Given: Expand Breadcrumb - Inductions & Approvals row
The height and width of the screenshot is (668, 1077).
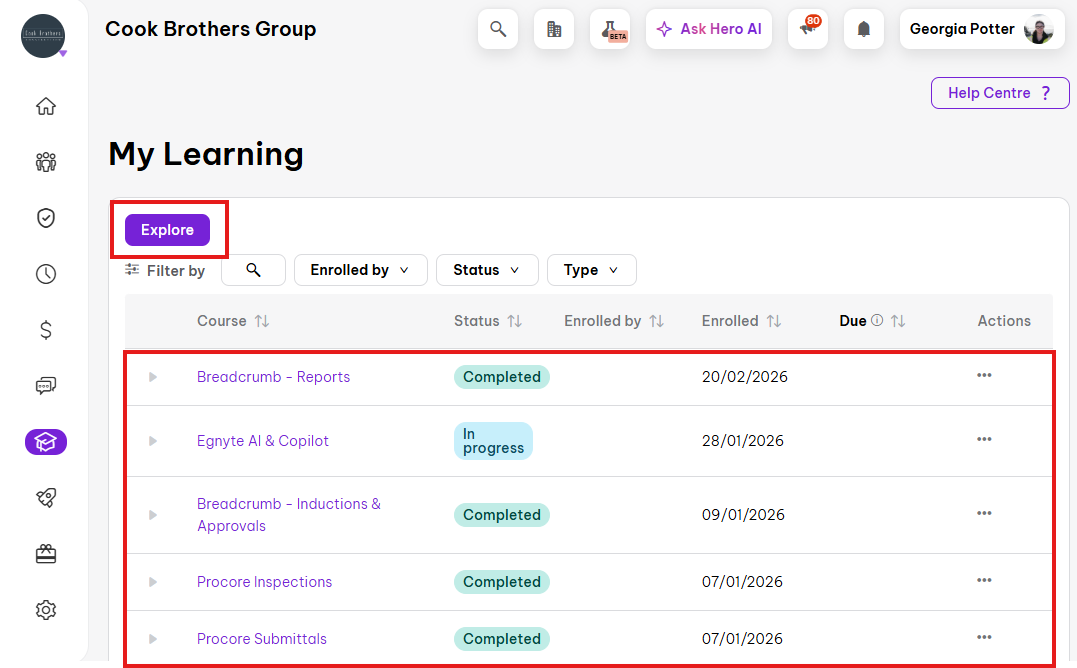Looking at the screenshot, I should (153, 515).
